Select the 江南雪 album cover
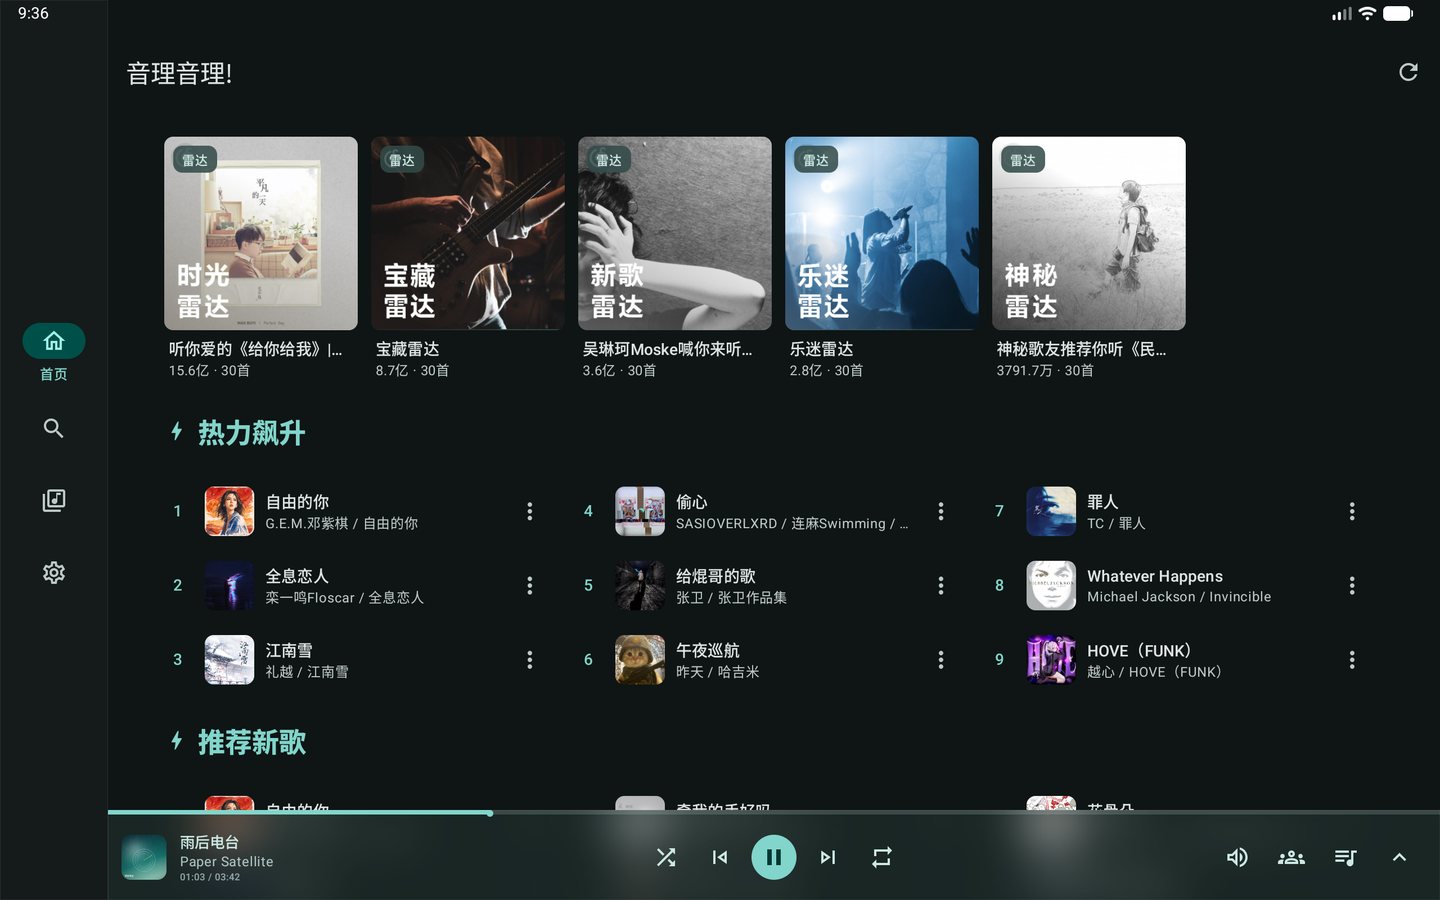Viewport: 1440px width, 900px height. 229,659
